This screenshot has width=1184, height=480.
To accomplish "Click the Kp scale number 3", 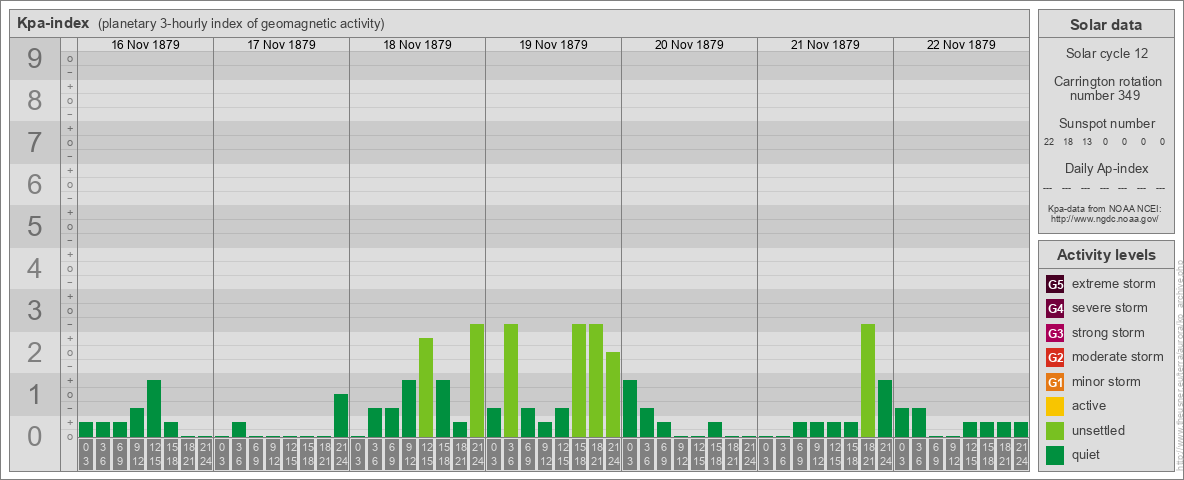I will click(35, 310).
